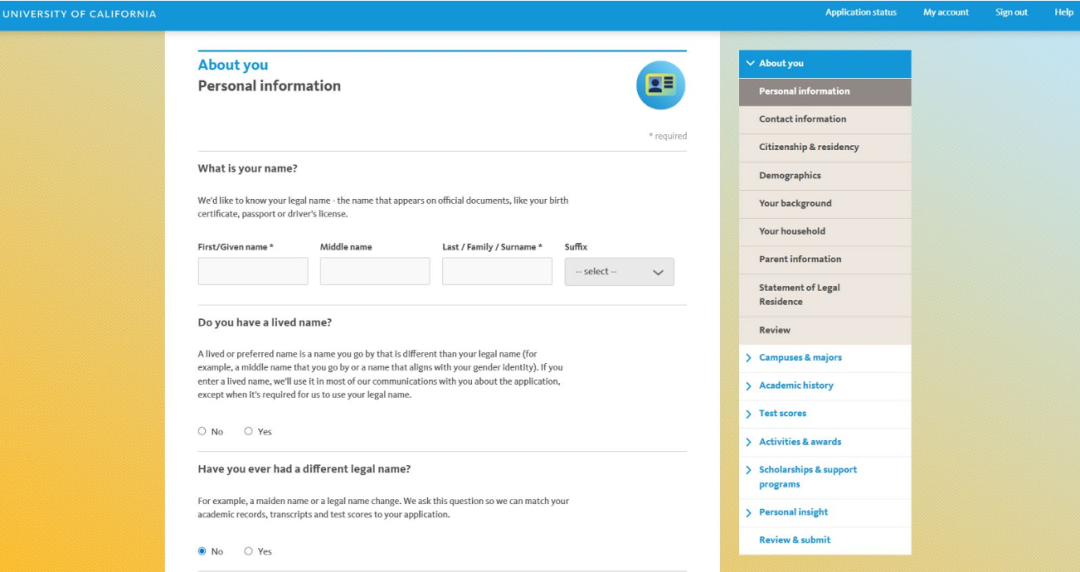Click the First/Given name input field

[253, 272]
